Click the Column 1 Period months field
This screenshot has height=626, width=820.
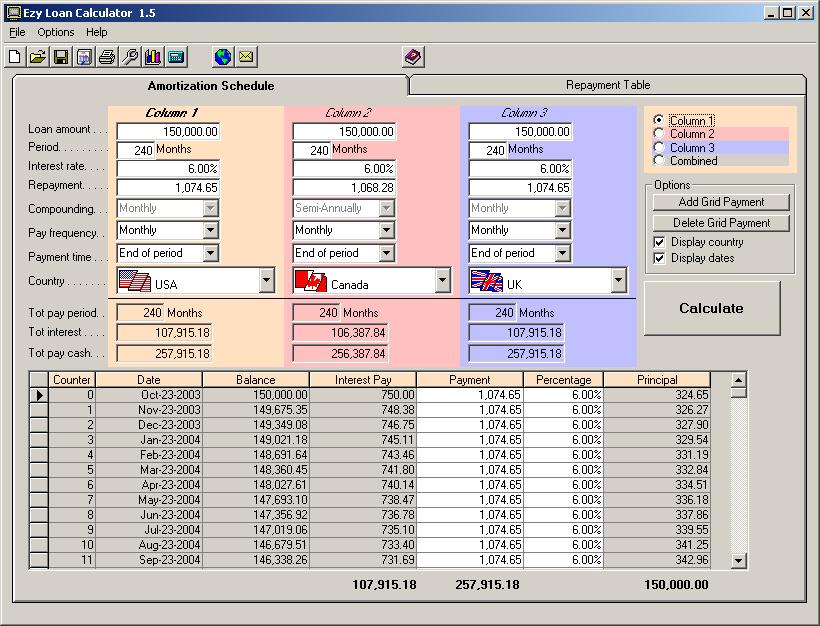(x=135, y=150)
